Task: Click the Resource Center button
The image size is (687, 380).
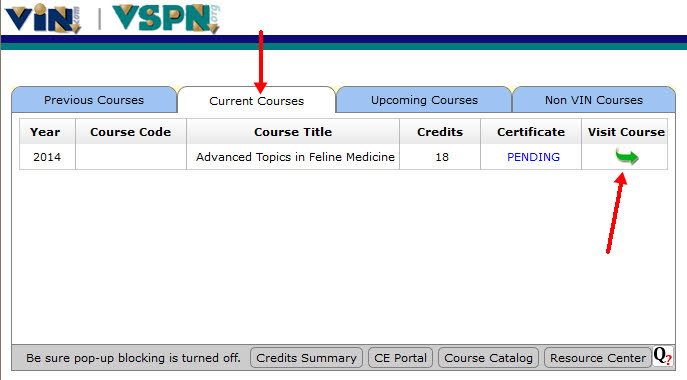Action: [598, 358]
